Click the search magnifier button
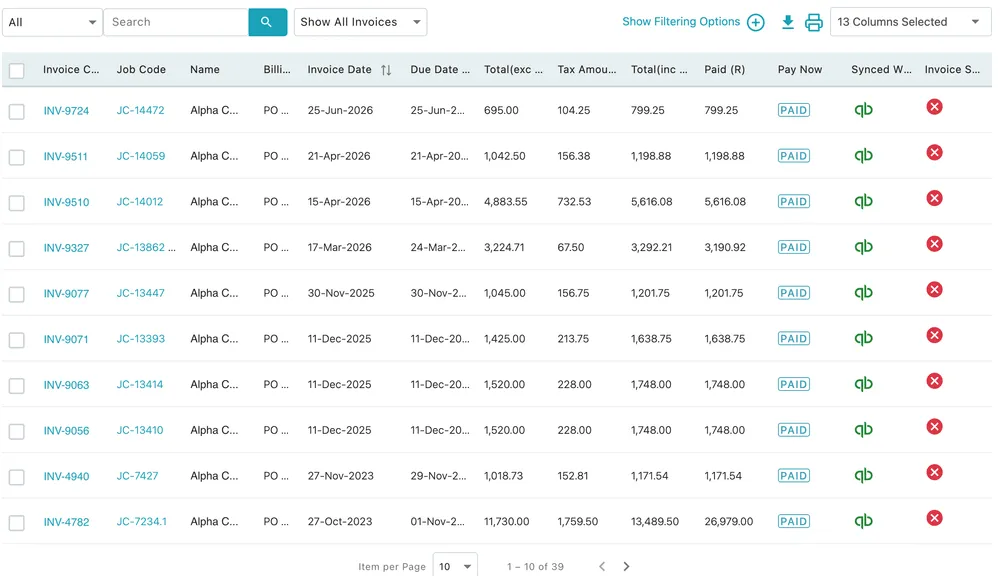Screen dimensions: 1000x576 [x=267, y=22]
